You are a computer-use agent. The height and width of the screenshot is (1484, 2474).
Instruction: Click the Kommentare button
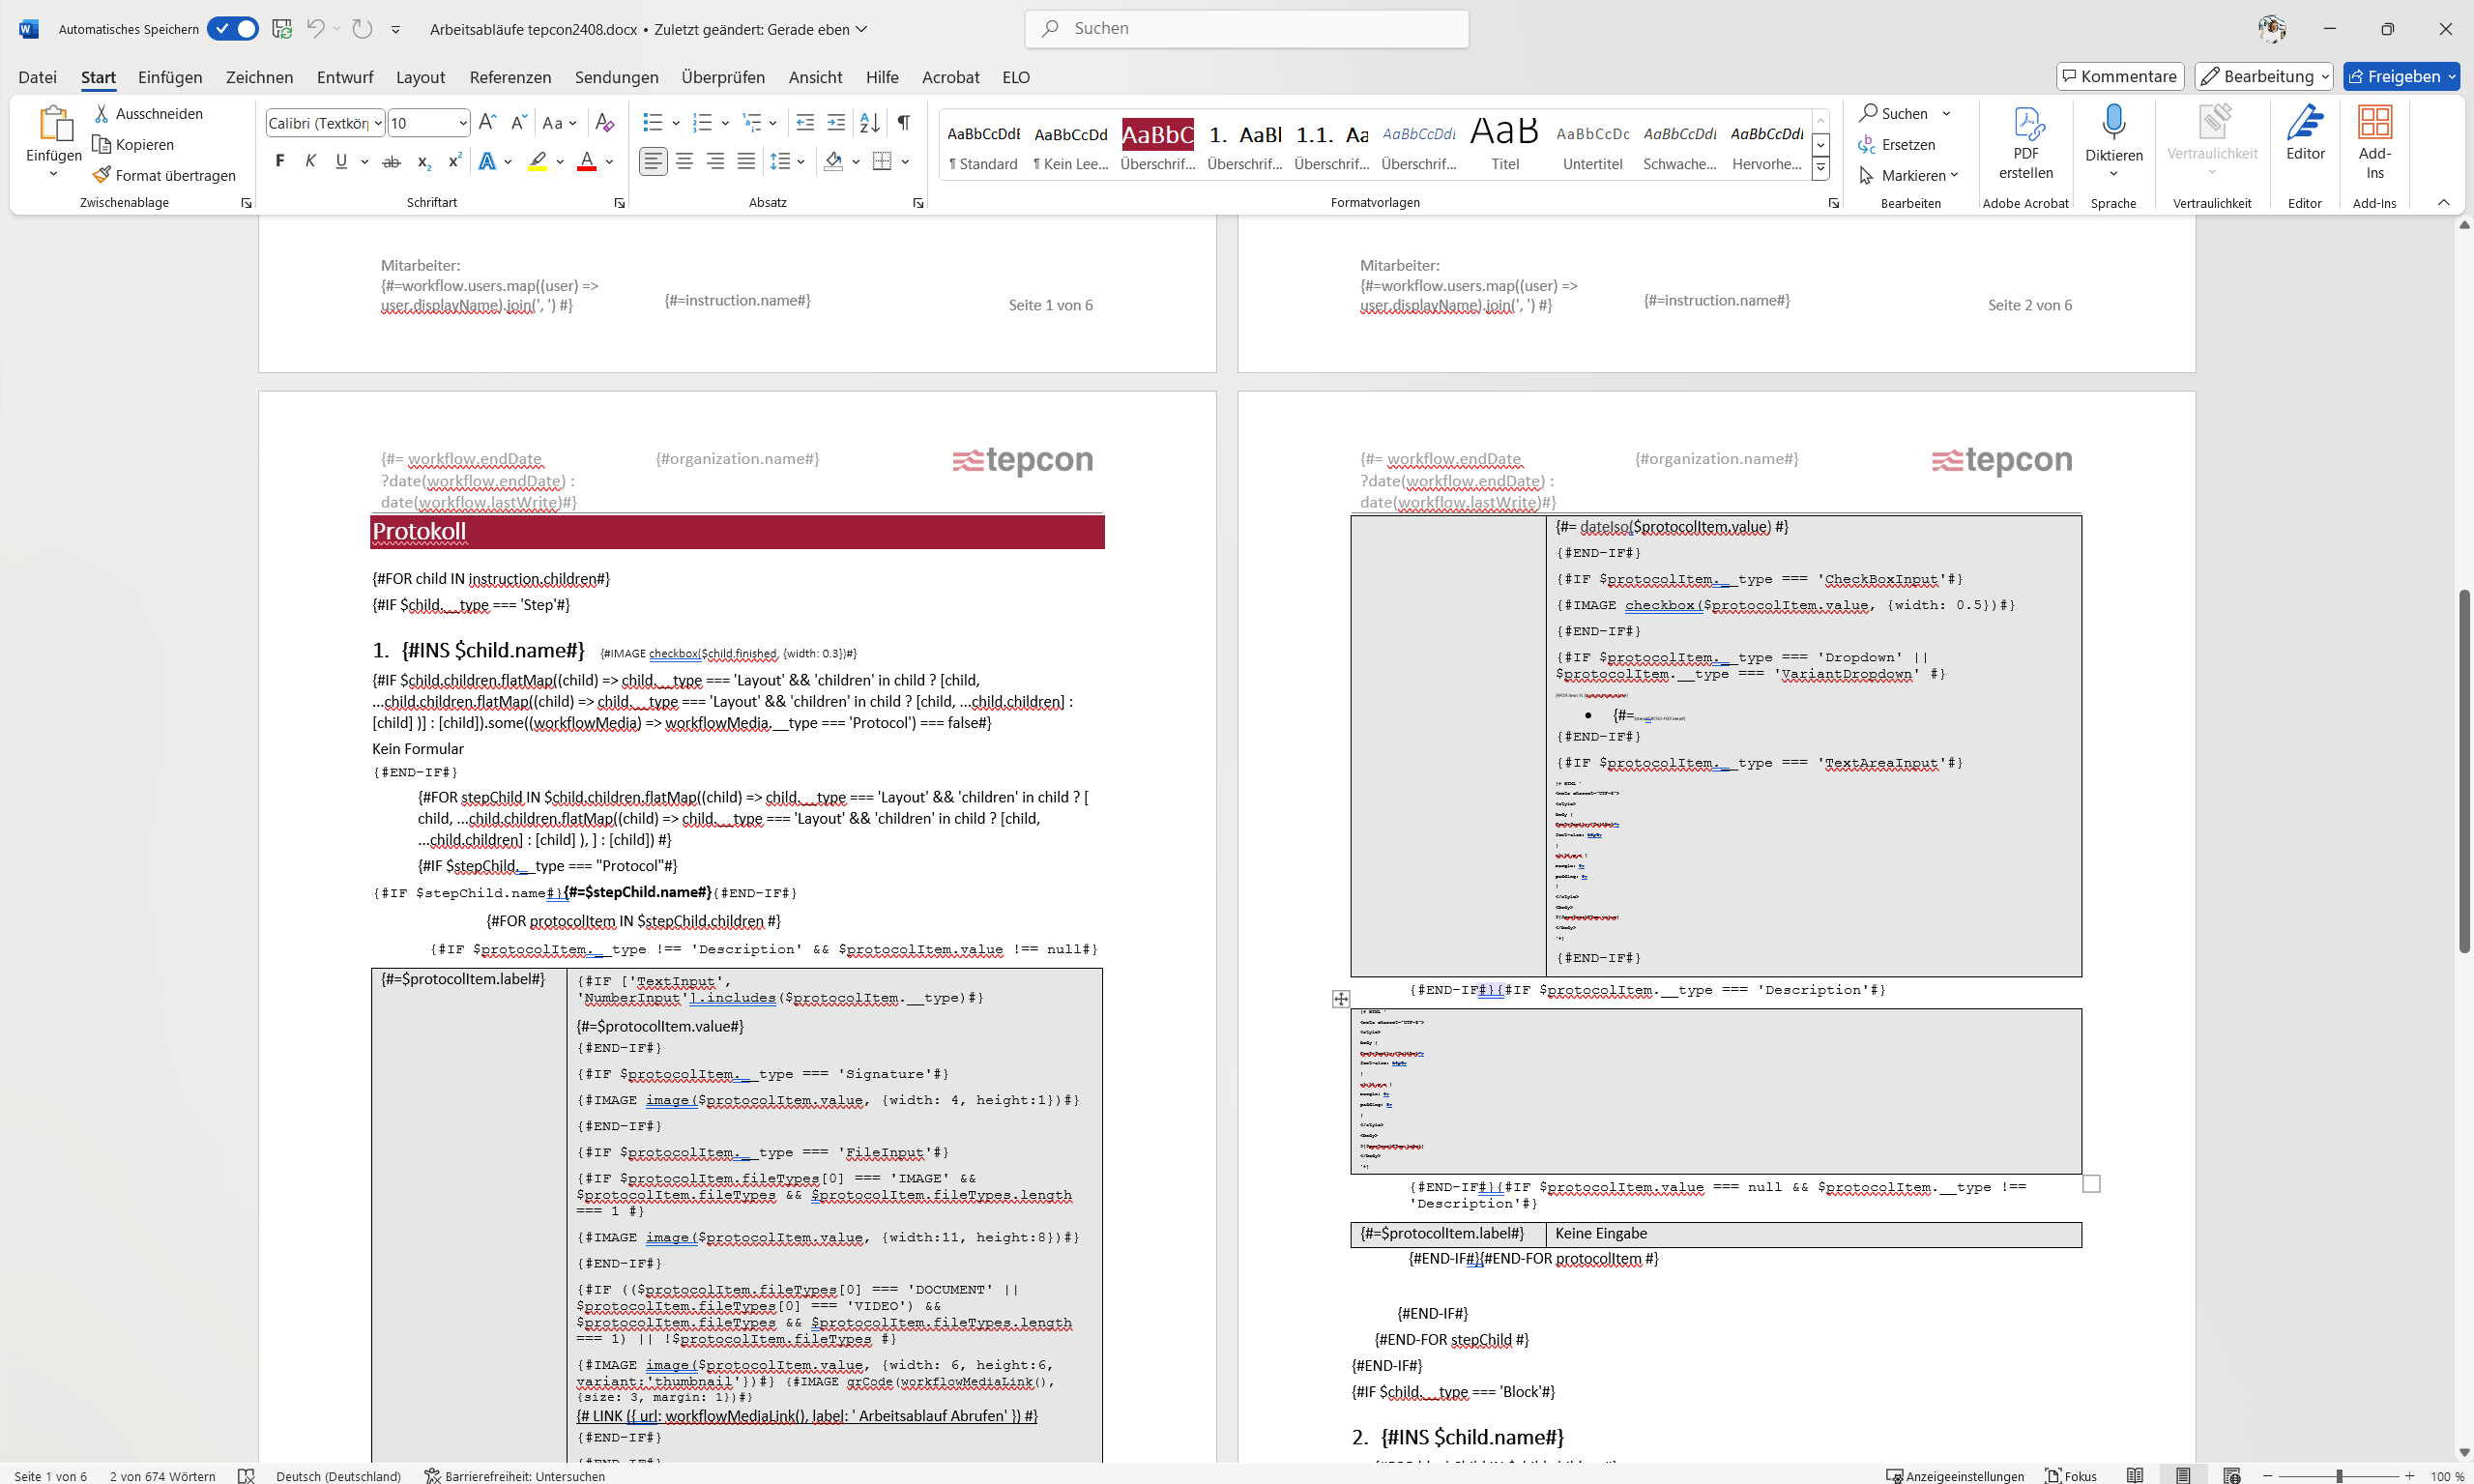[2119, 76]
